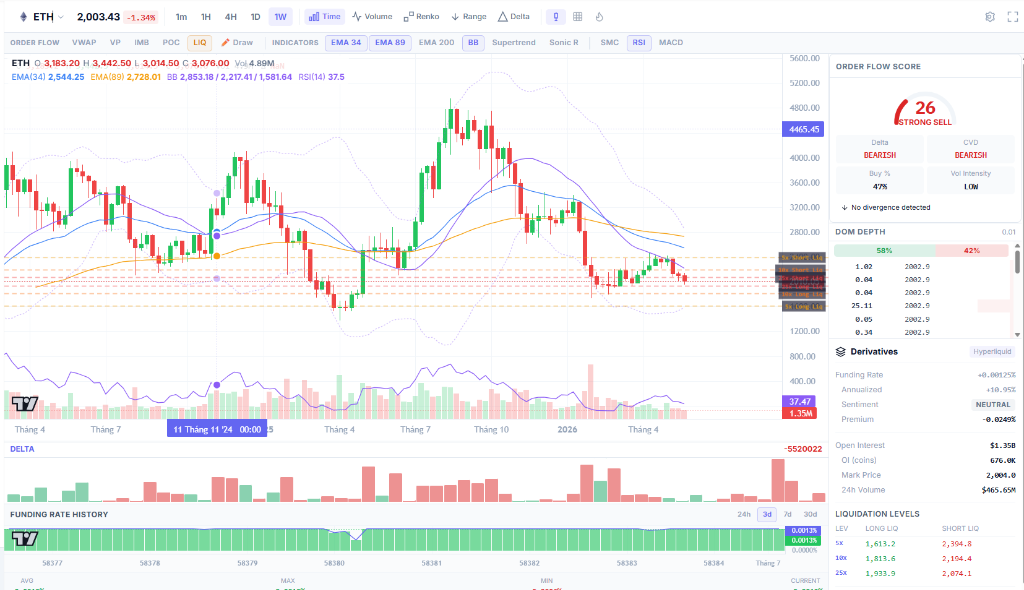Select 7d funding rate history range
The height and width of the screenshot is (590, 1024).
click(788, 514)
